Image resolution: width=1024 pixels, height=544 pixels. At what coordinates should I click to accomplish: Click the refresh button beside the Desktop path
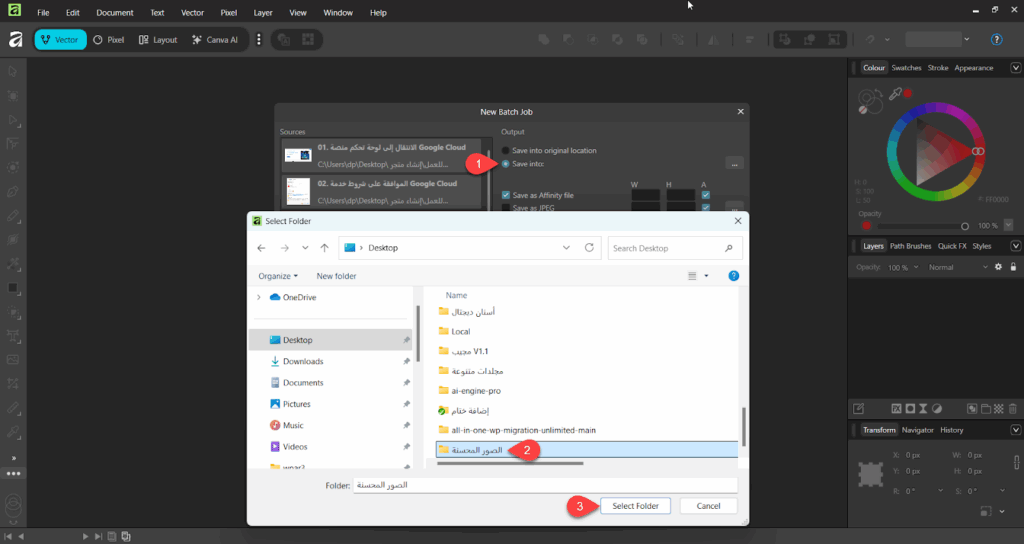(x=589, y=247)
